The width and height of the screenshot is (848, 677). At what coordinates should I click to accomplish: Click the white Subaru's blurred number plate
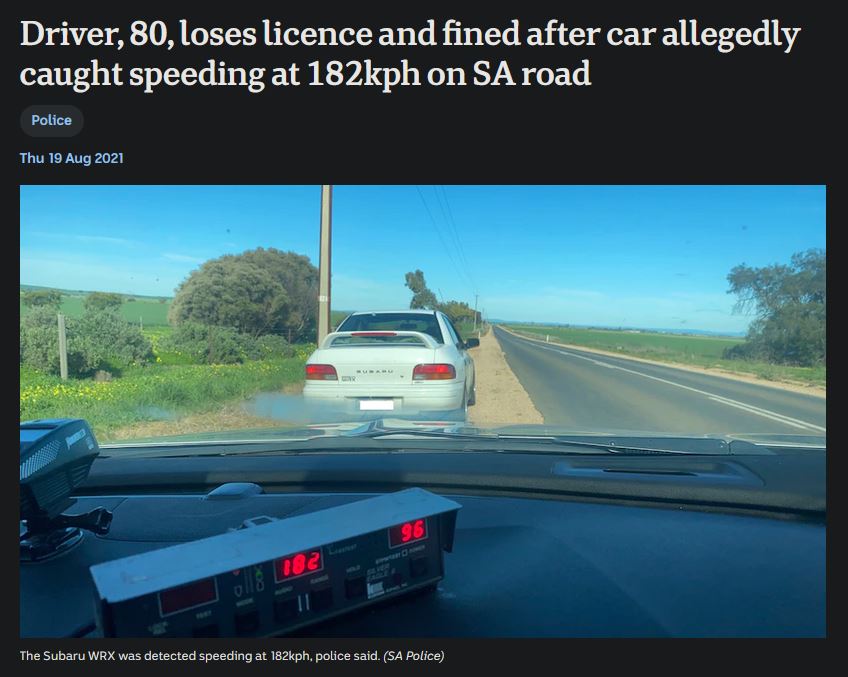[x=377, y=404]
